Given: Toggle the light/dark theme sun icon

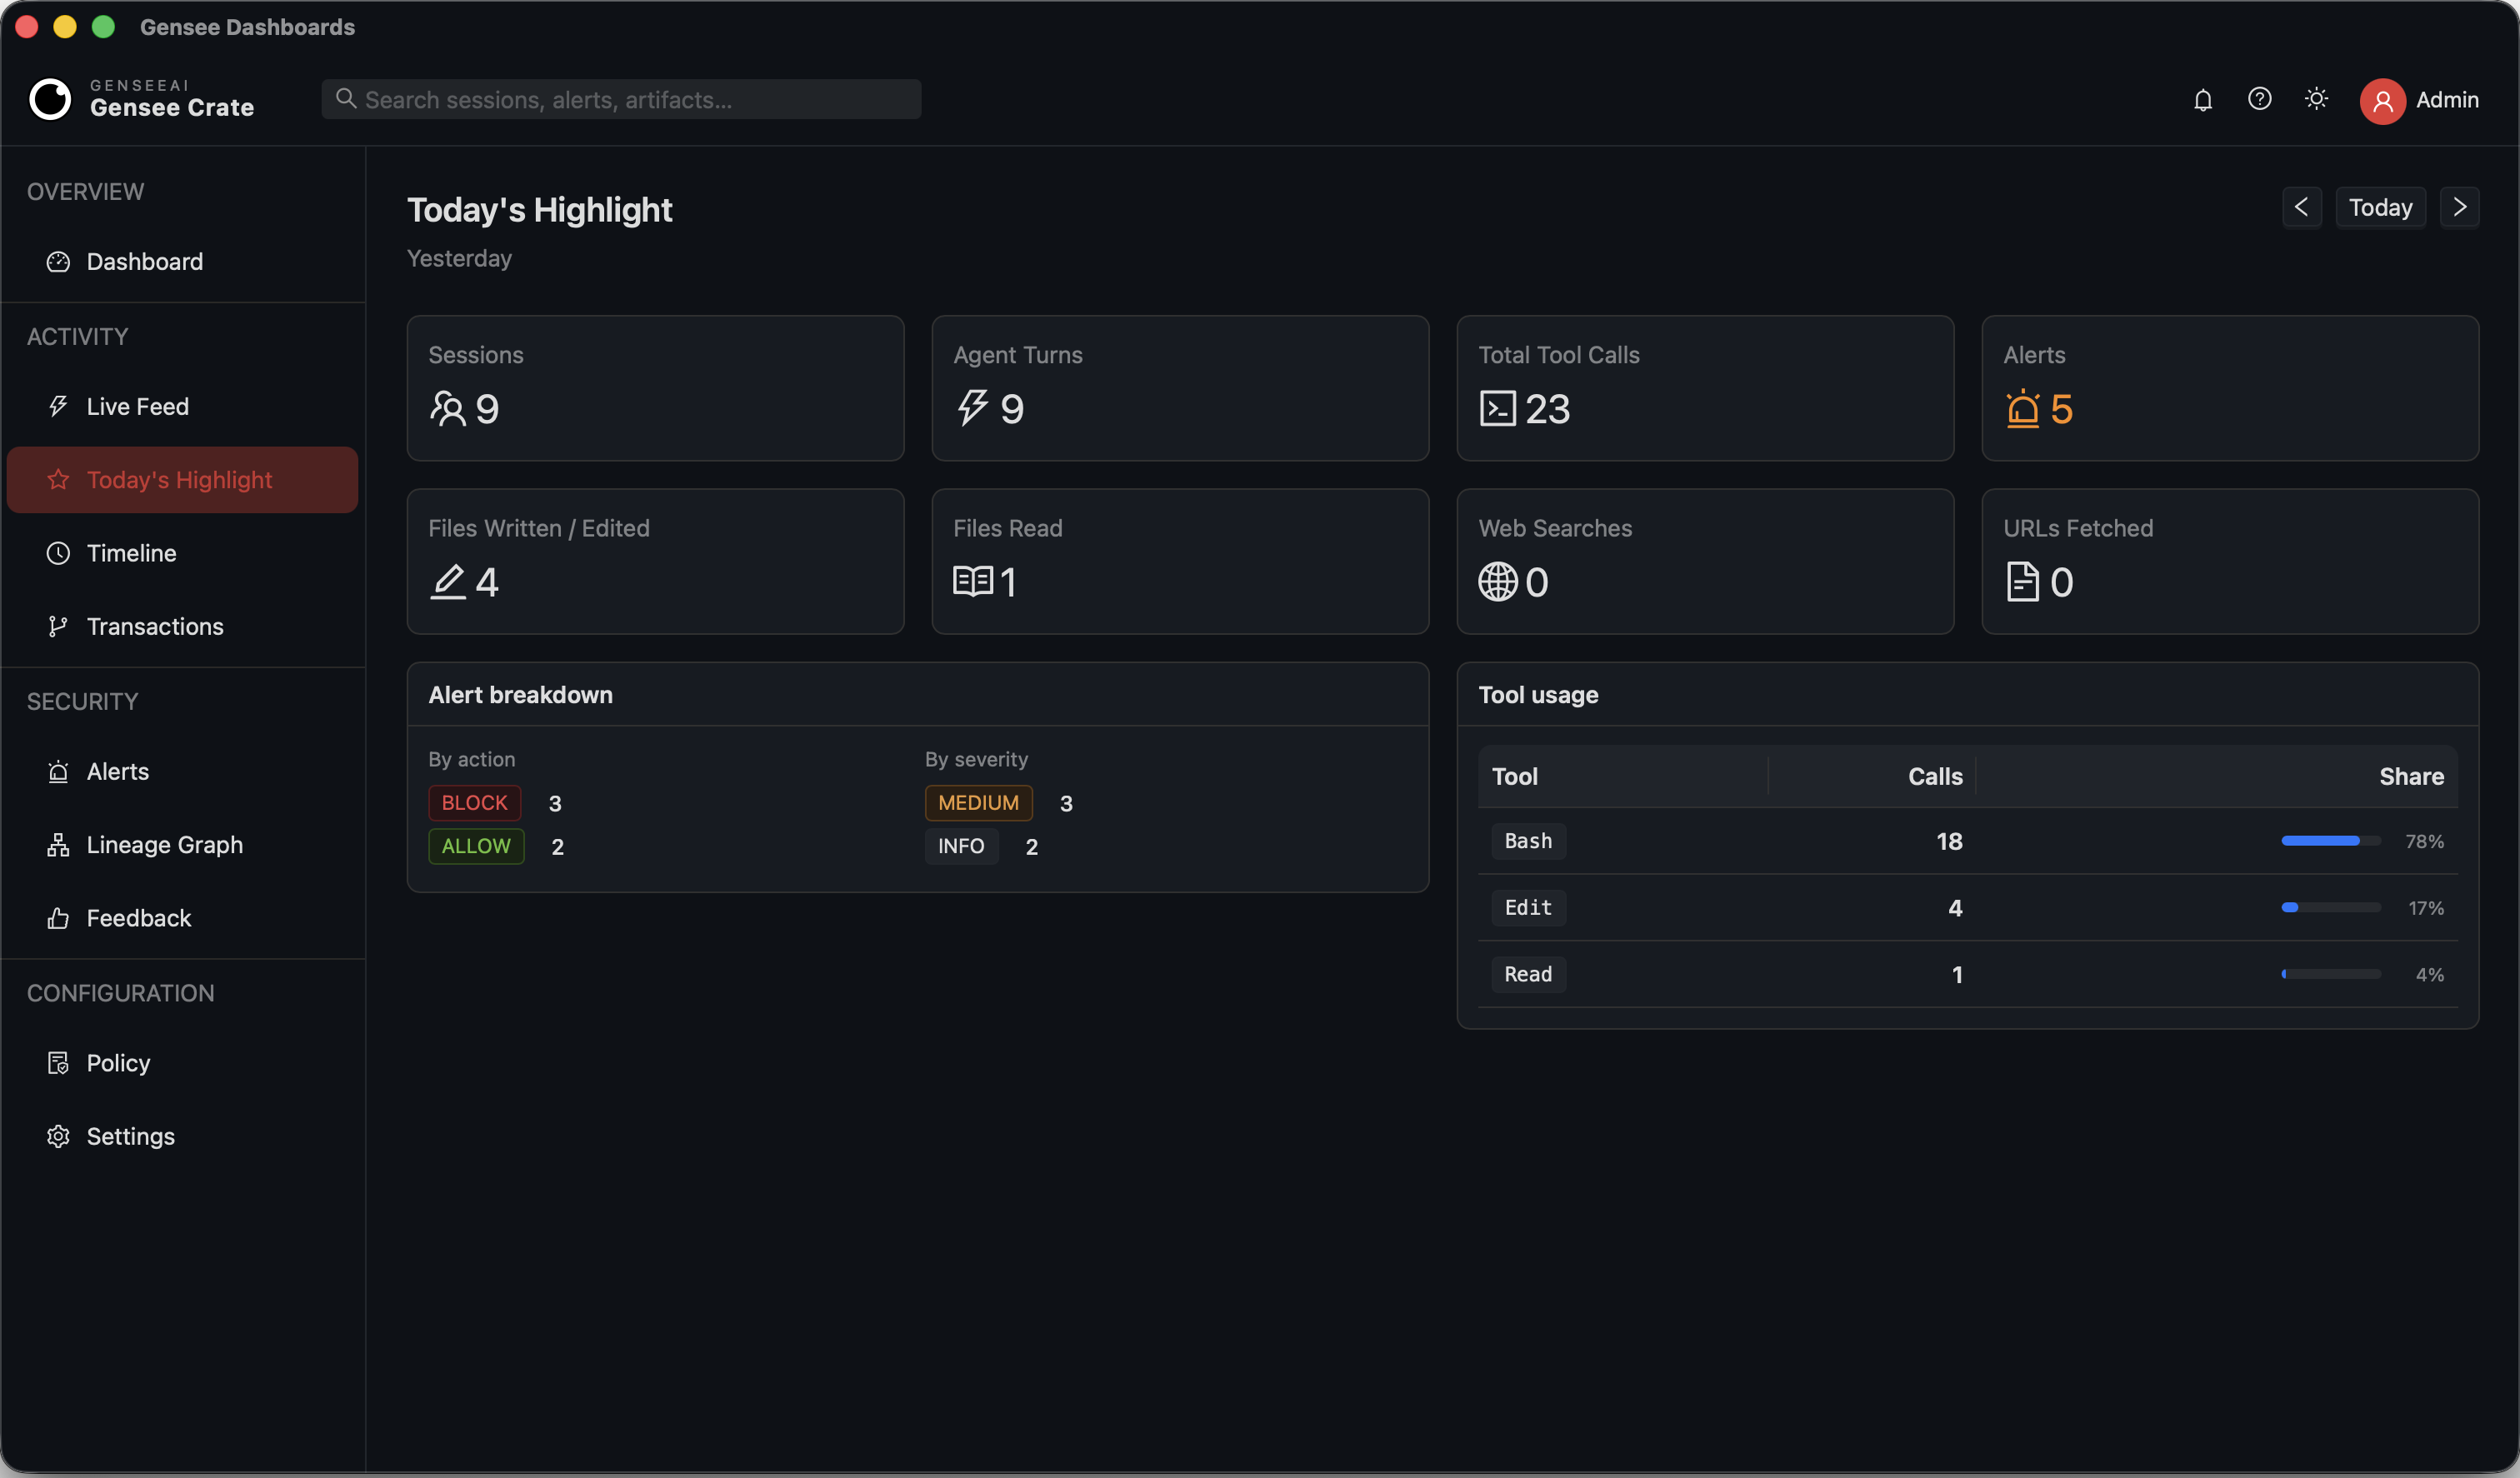Looking at the screenshot, I should 2316,99.
